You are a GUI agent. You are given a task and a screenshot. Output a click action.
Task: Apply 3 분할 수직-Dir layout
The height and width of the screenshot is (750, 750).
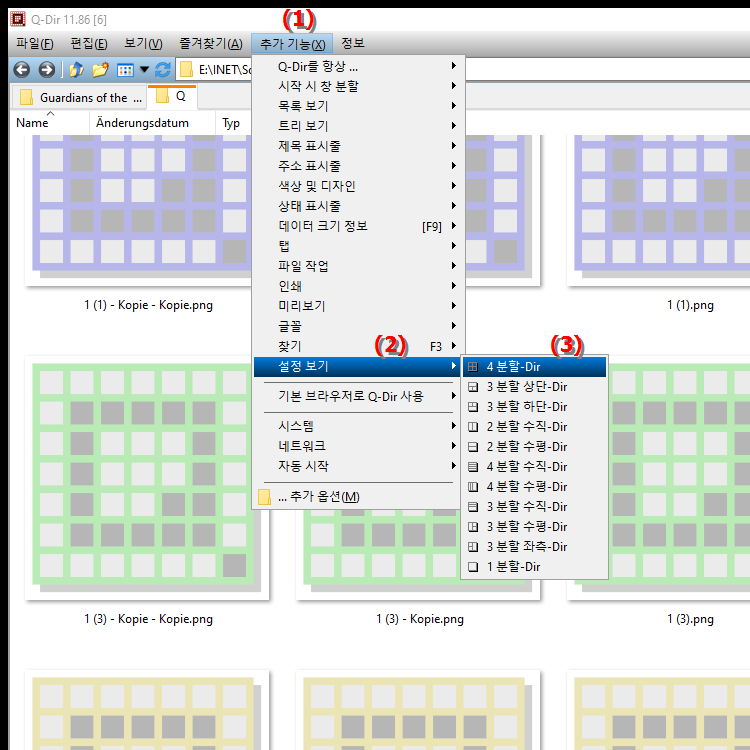[x=534, y=507]
